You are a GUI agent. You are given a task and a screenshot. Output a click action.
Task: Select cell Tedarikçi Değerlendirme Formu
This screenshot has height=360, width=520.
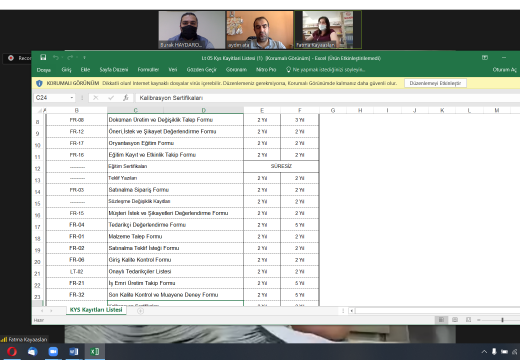click(x=175, y=225)
